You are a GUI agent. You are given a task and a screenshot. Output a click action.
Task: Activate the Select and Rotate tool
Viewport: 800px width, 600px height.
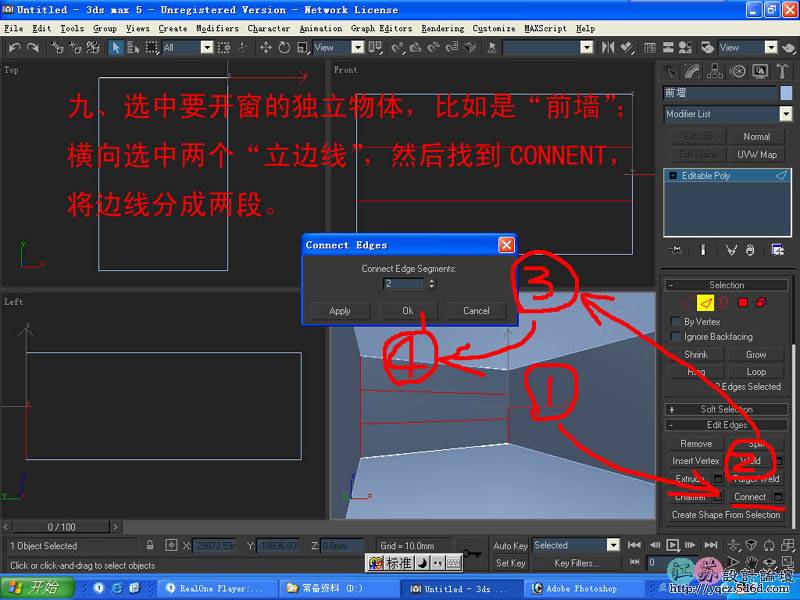(x=284, y=48)
